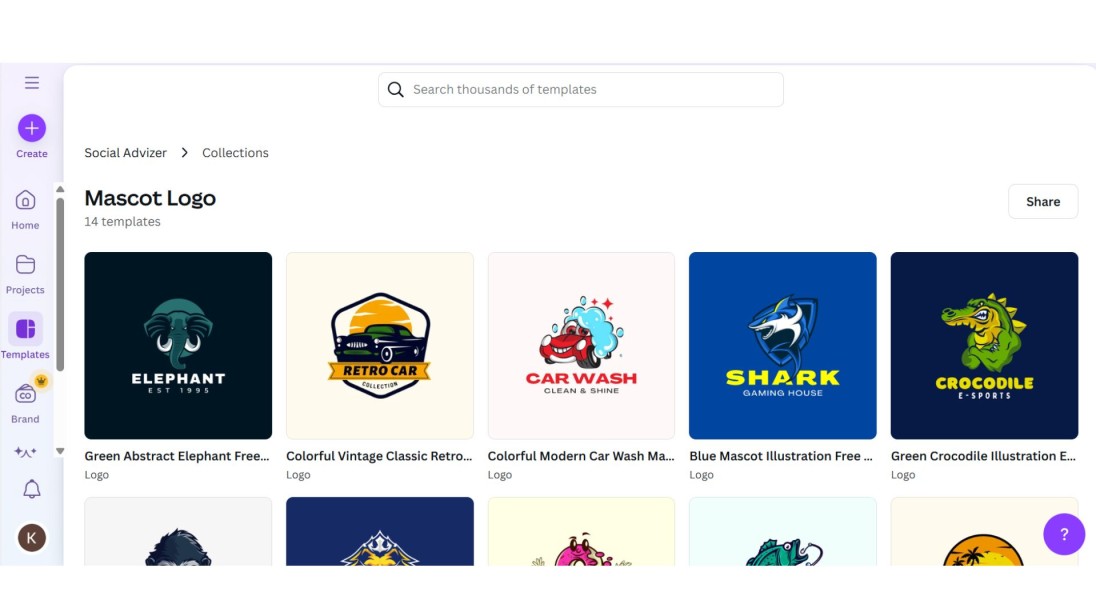
Task: Click sidebar scroll down arrow
Action: tap(60, 451)
